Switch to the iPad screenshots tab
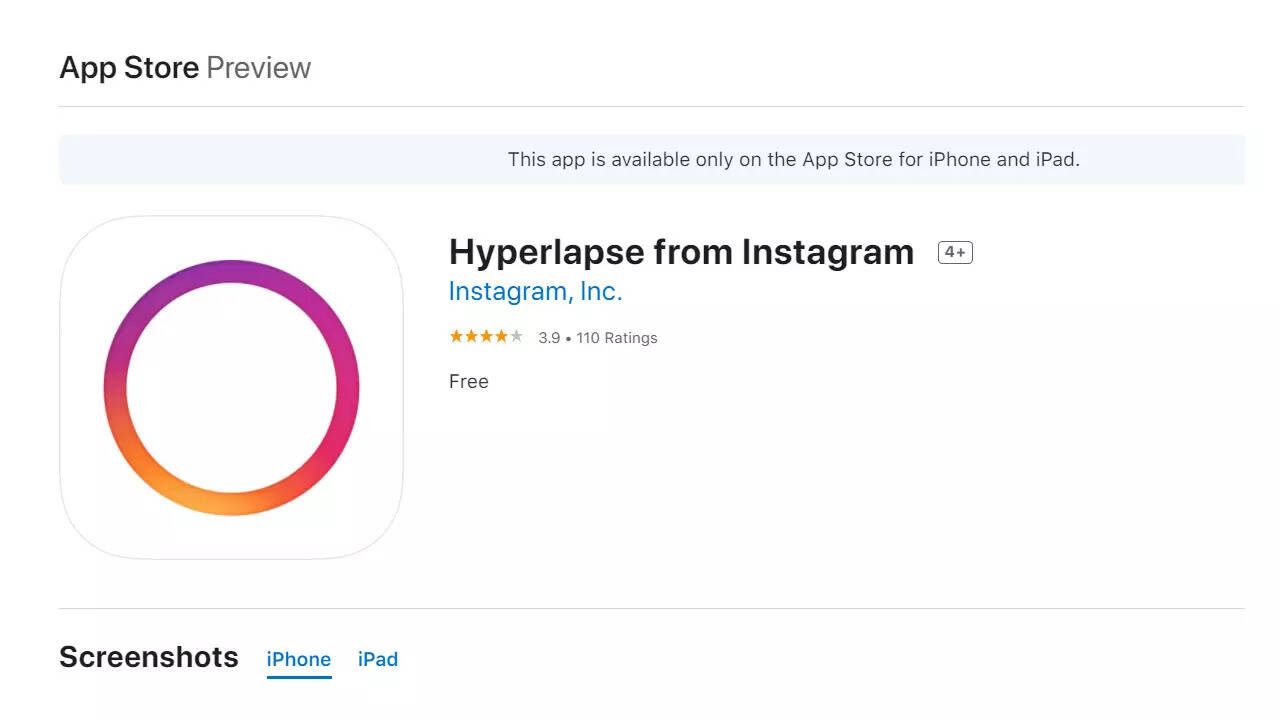The width and height of the screenshot is (1280, 720). pos(378,659)
